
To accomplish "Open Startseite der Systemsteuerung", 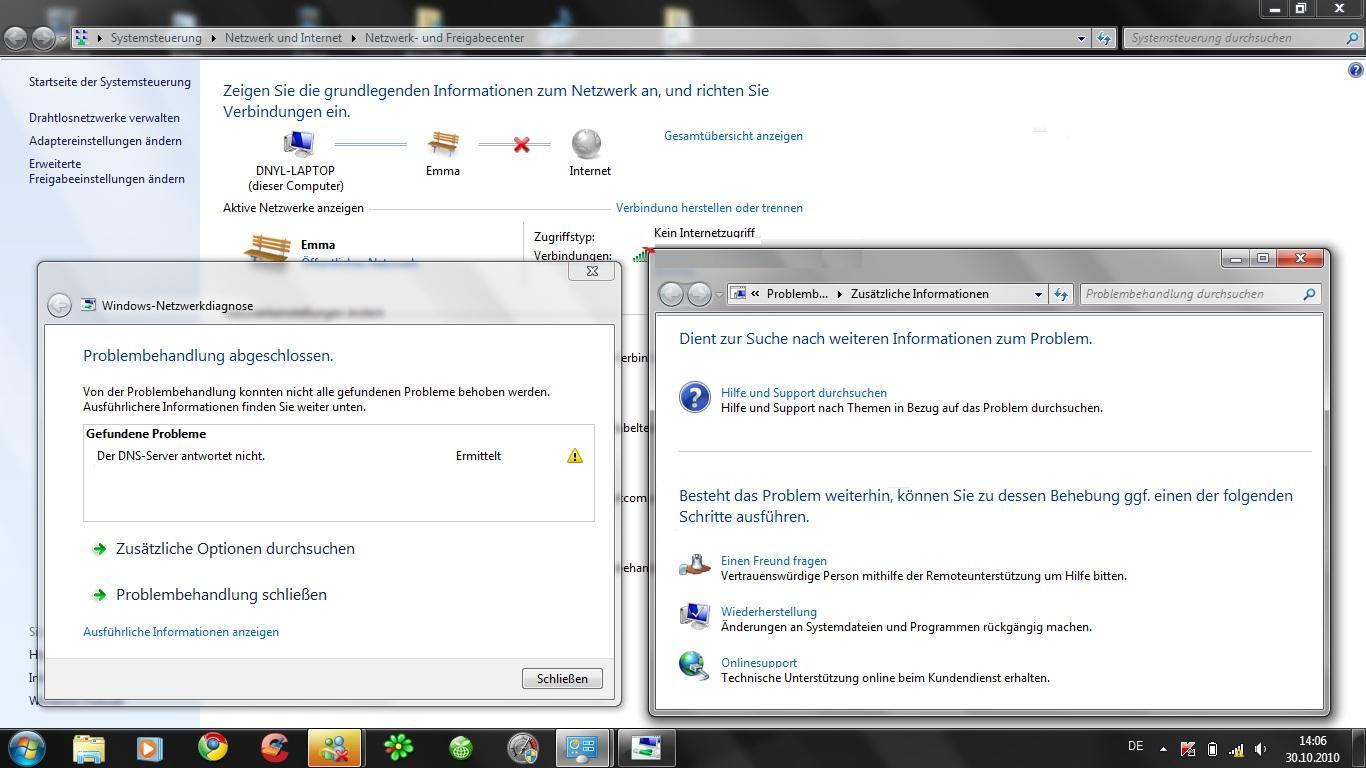I will tap(110, 82).
